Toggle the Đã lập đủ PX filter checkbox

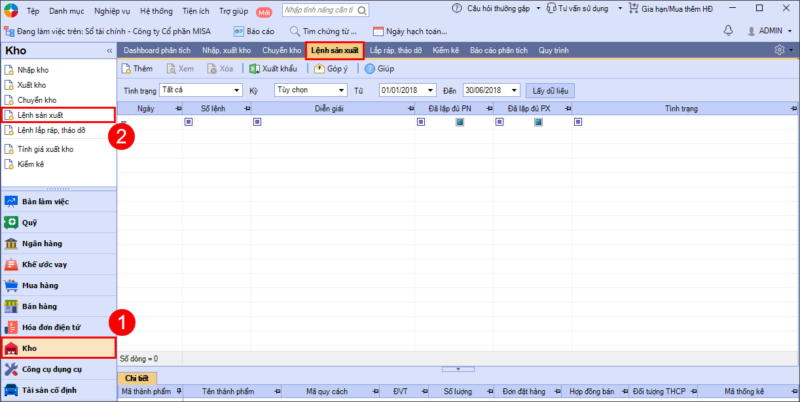coord(538,122)
